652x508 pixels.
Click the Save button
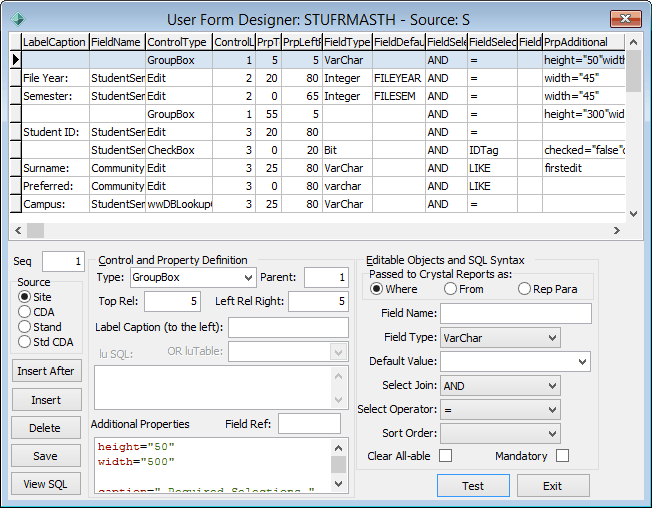point(45,456)
